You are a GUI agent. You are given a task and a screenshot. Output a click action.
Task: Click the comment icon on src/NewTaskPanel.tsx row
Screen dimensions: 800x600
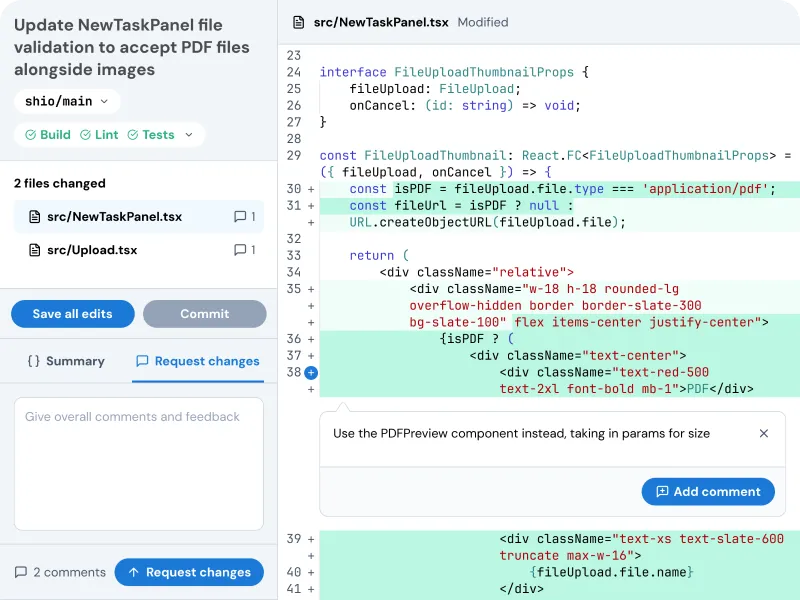click(240, 216)
